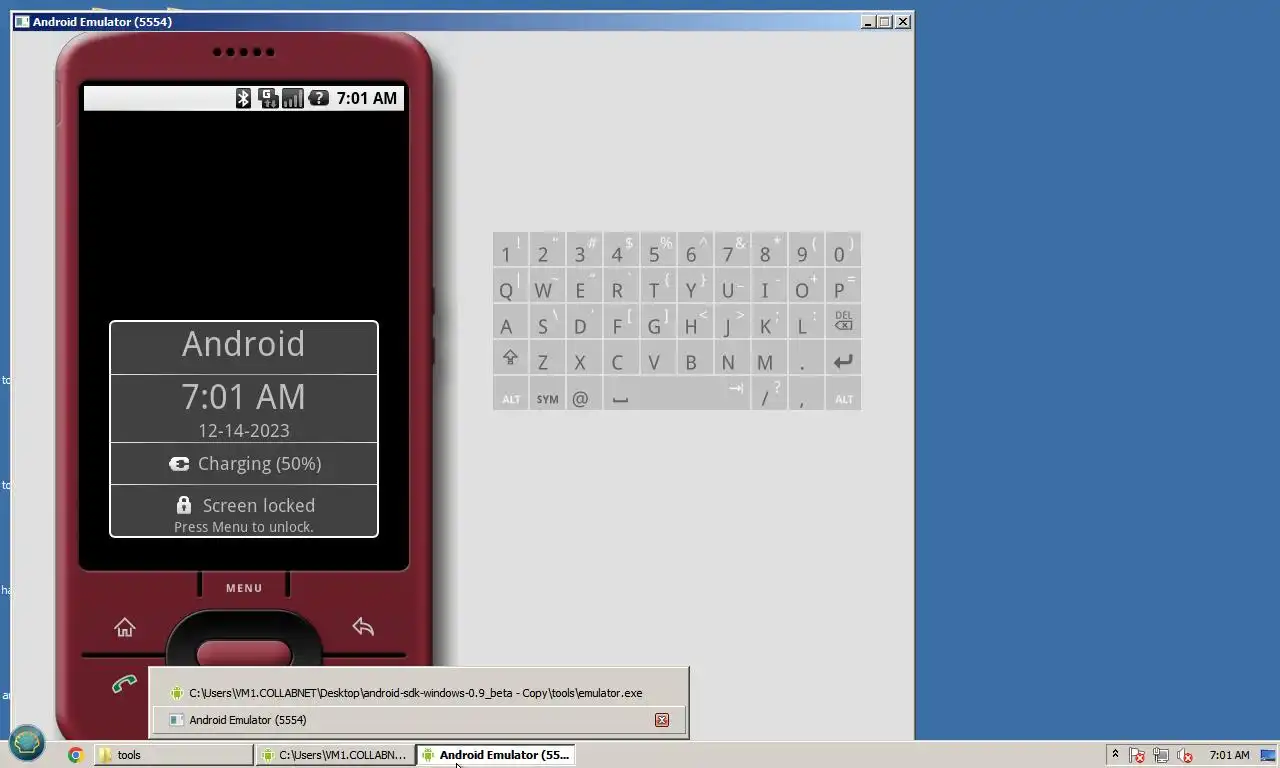The image size is (1280, 768).
Task: Click the DEL key on emulator keyboard
Action: coord(843,322)
